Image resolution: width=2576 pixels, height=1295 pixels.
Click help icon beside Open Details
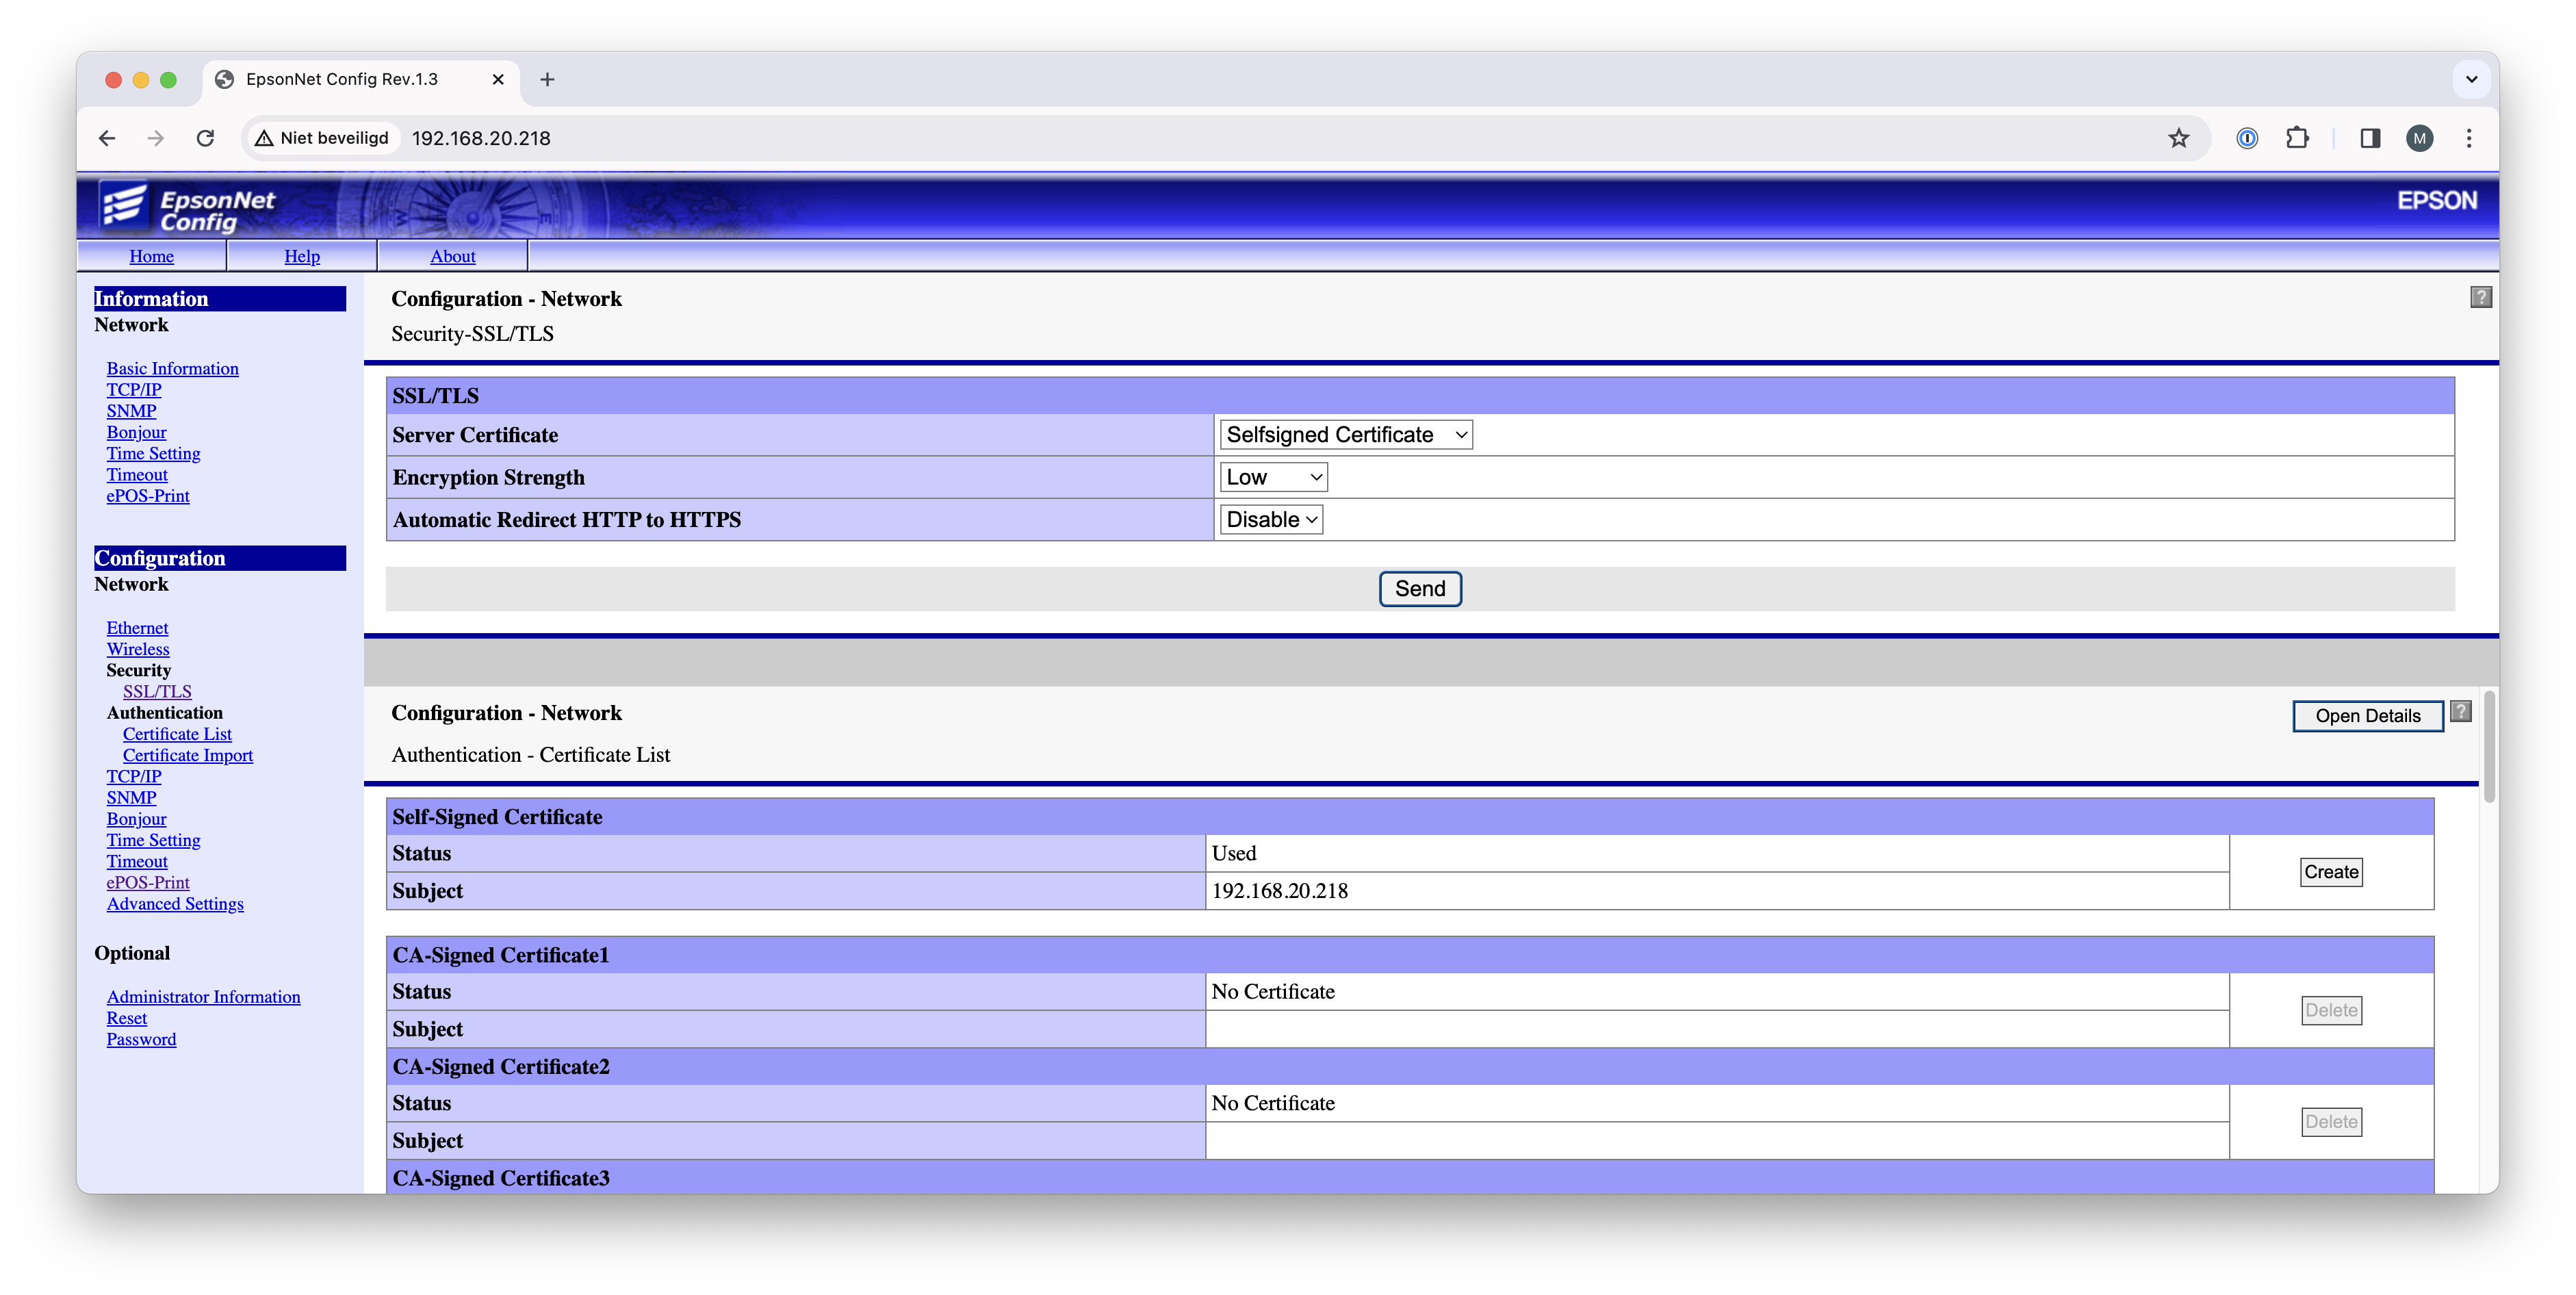[2461, 711]
